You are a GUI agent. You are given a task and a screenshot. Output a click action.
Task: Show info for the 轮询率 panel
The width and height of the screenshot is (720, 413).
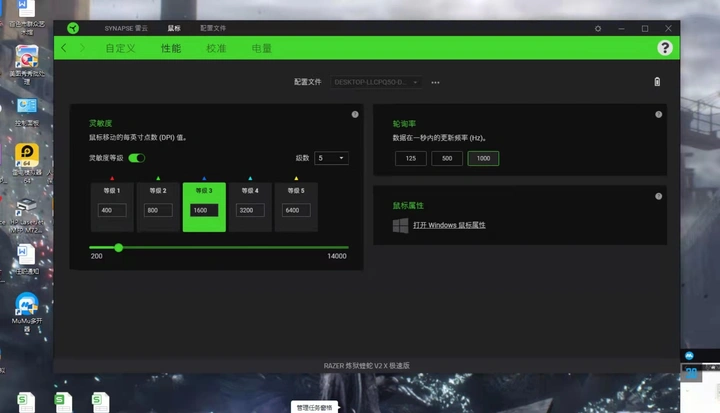pyautogui.click(x=658, y=114)
